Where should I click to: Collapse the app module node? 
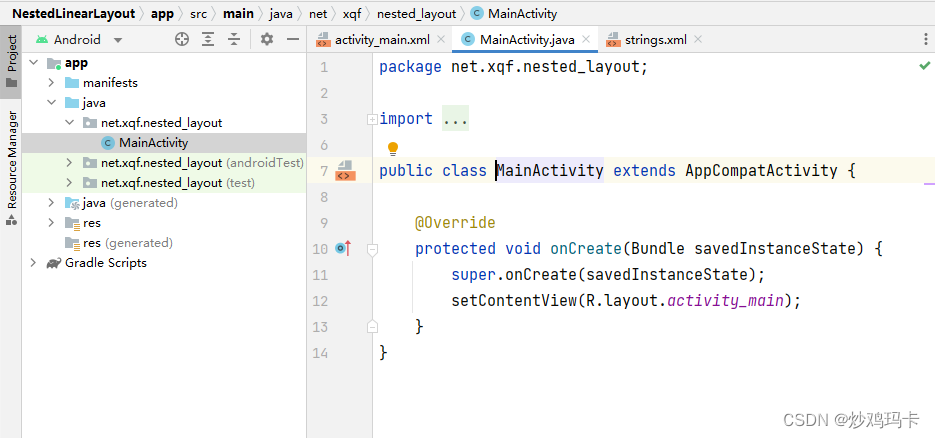pos(33,63)
